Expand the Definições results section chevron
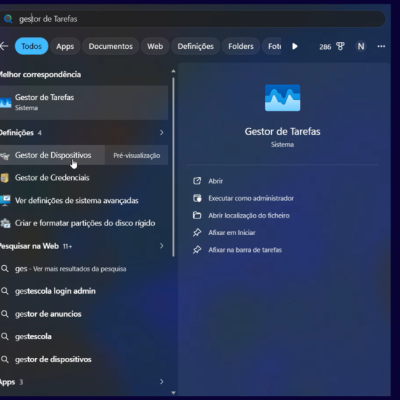Viewport: 400px width, 400px height. pyautogui.click(x=162, y=133)
